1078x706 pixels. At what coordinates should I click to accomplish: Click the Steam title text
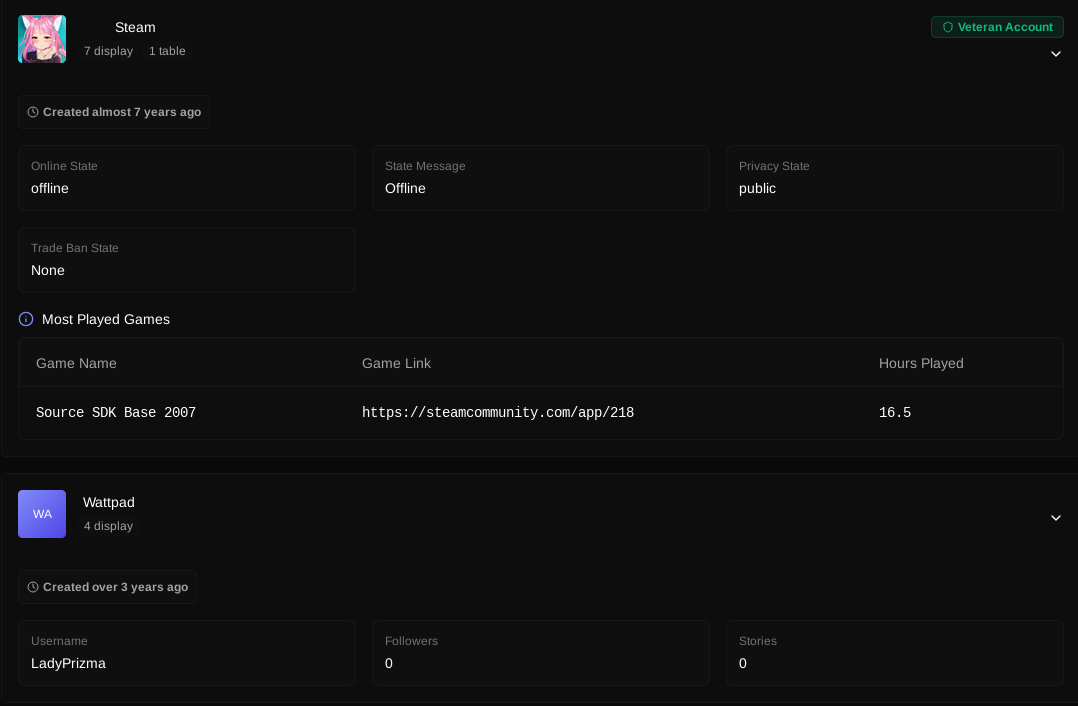[135, 27]
